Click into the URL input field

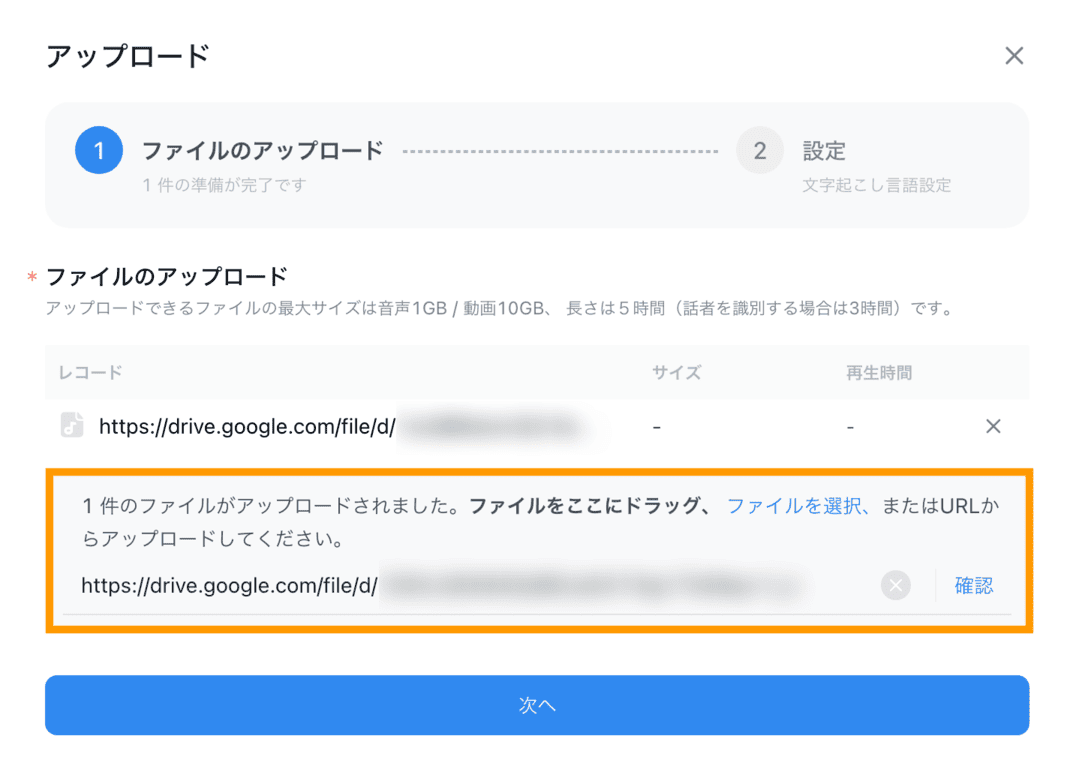[x=472, y=585]
